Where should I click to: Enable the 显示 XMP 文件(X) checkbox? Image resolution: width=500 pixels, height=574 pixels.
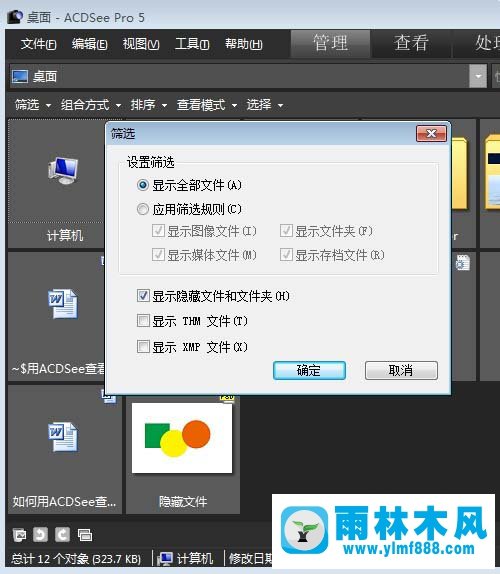pyautogui.click(x=143, y=346)
